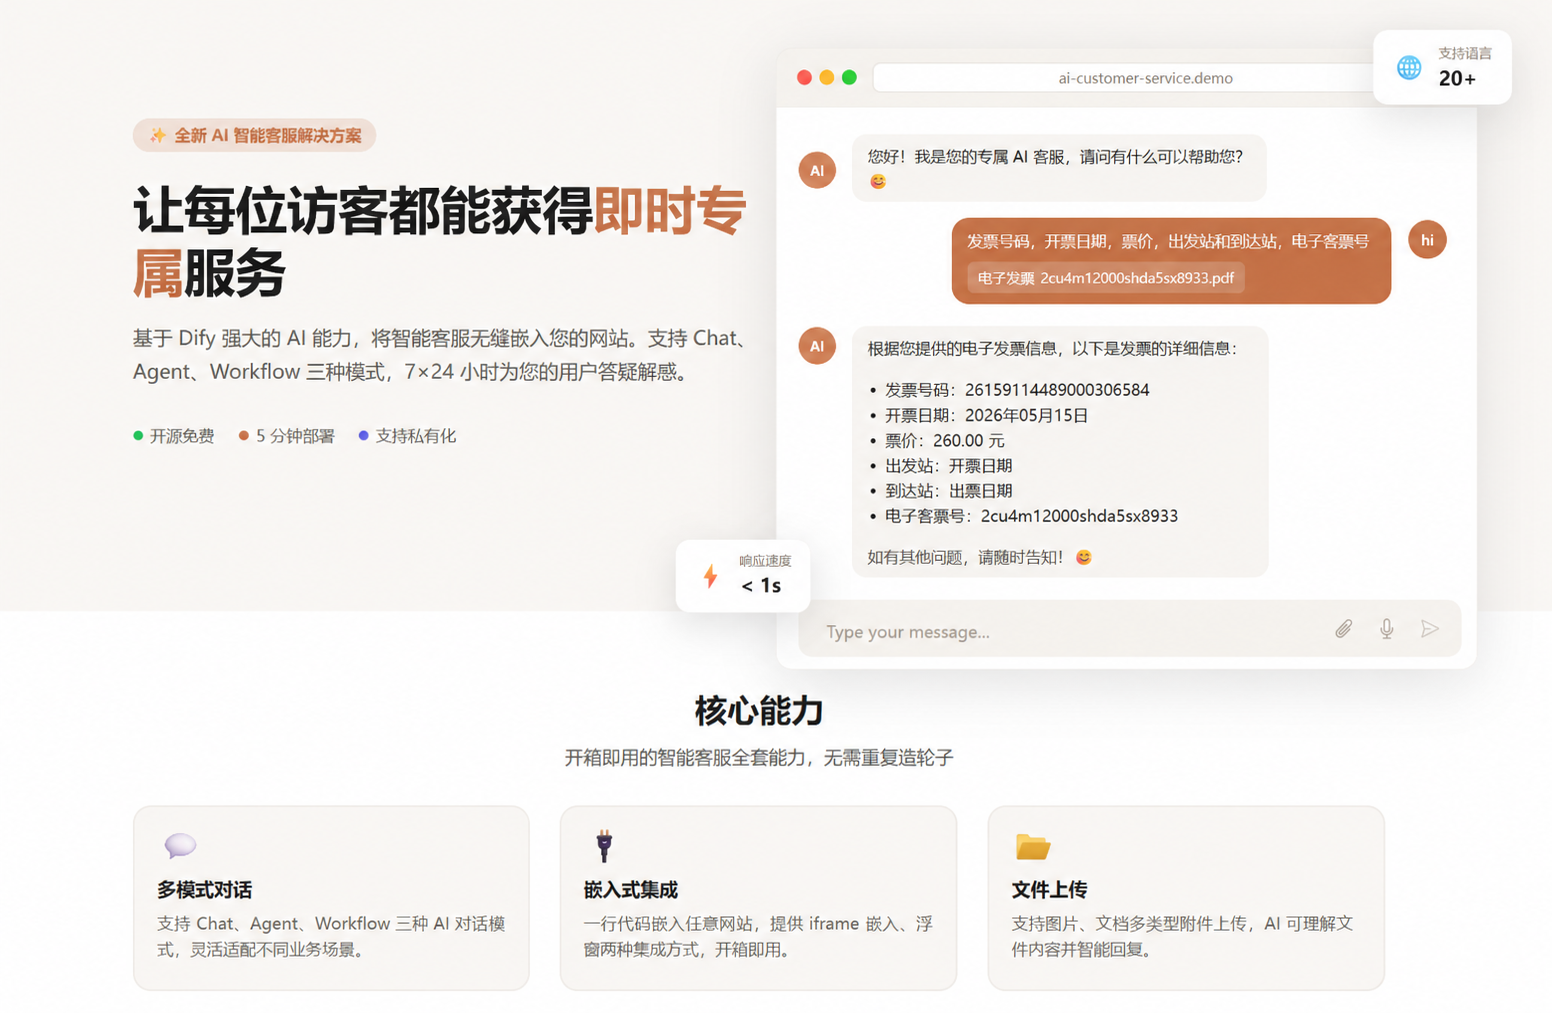1552x1013 pixels.
Task: Open the 多模式对话 feature card
Action: point(331,898)
